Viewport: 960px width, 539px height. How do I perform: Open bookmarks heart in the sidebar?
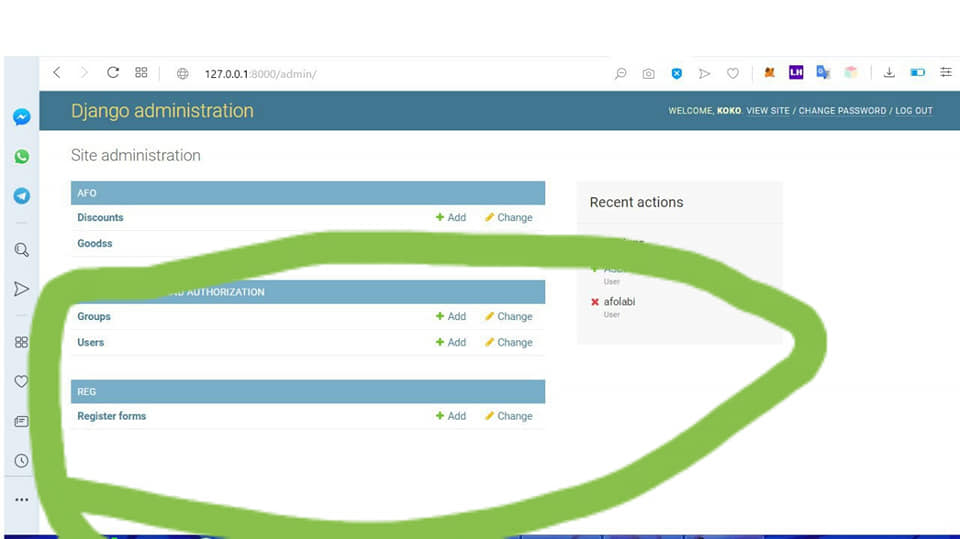[21, 382]
